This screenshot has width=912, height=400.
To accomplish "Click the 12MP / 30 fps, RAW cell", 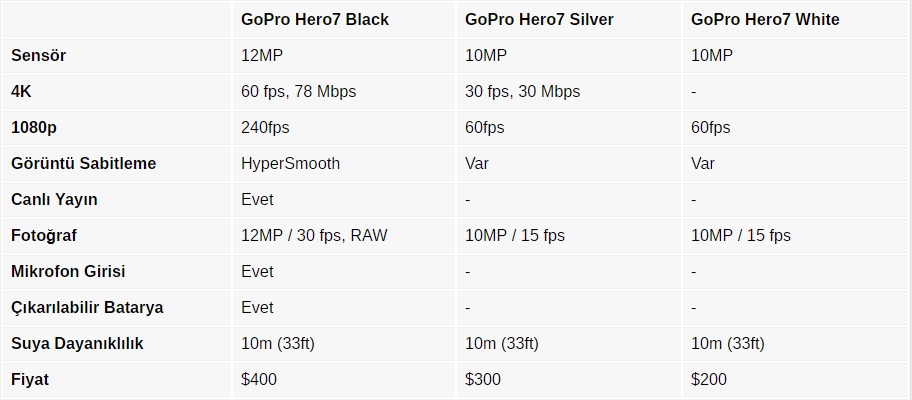I will point(344,236).
